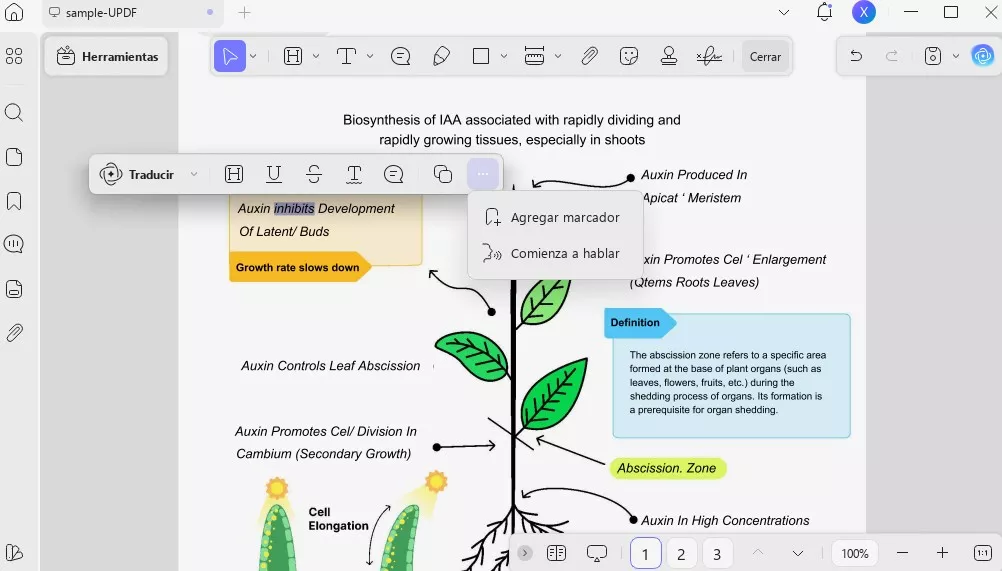Highlight selected text from floating toolbar
Screen dimensions: 1002x571
click(x=234, y=174)
